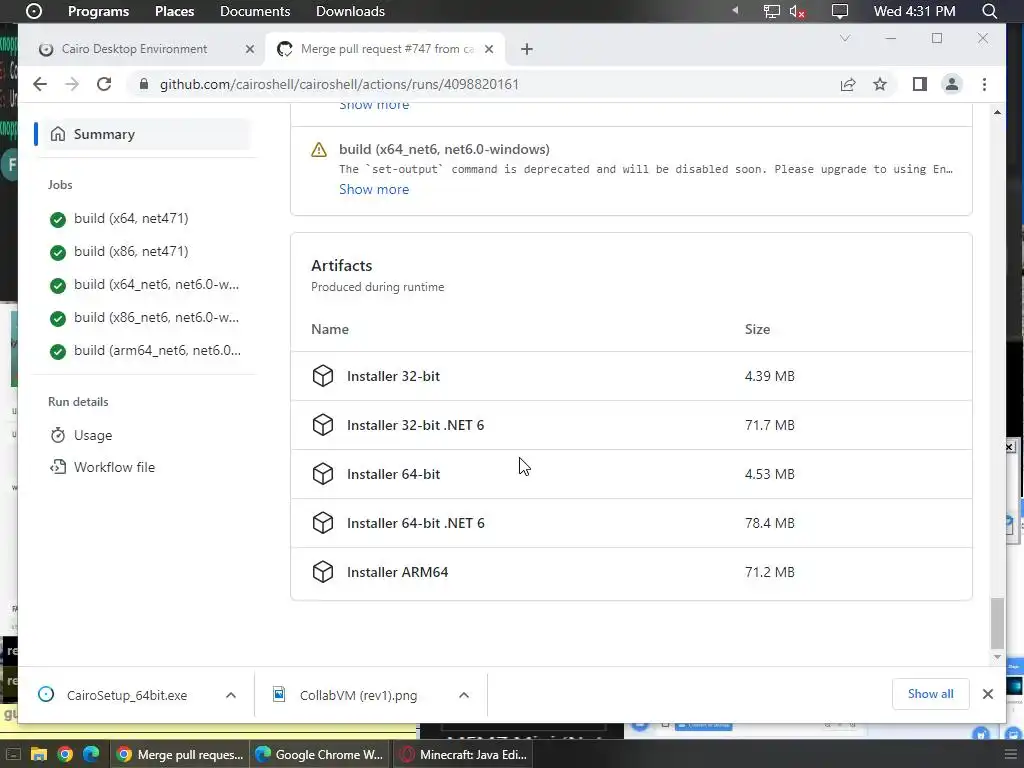Open the Downloads menu

(350, 11)
